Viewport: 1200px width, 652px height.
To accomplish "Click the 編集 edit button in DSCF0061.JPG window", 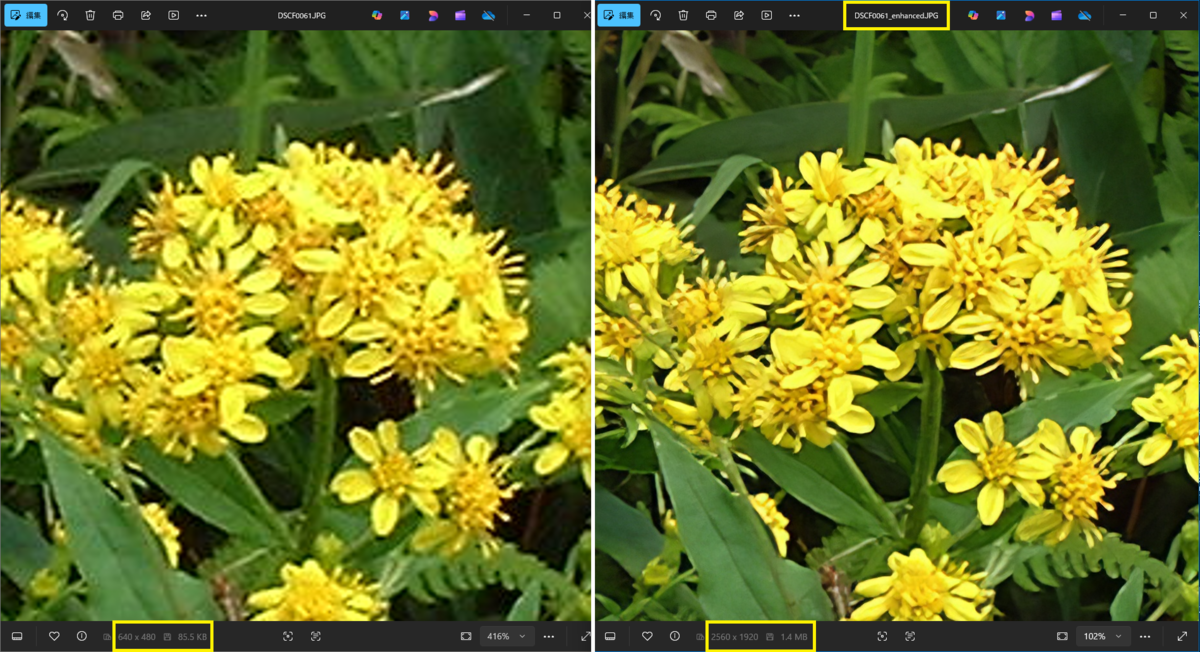I will coord(25,15).
